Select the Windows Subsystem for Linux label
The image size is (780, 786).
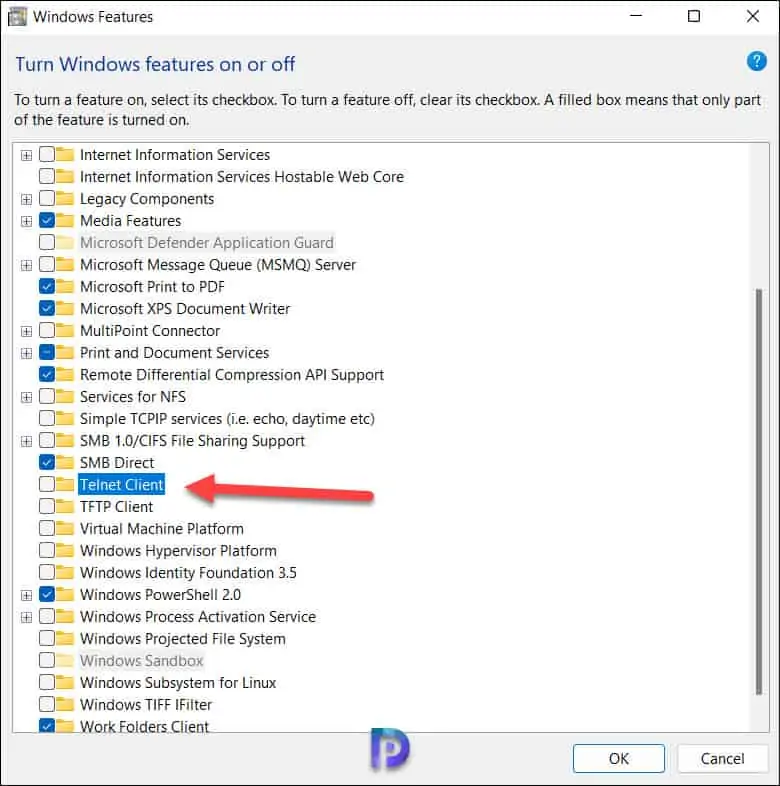pos(178,682)
